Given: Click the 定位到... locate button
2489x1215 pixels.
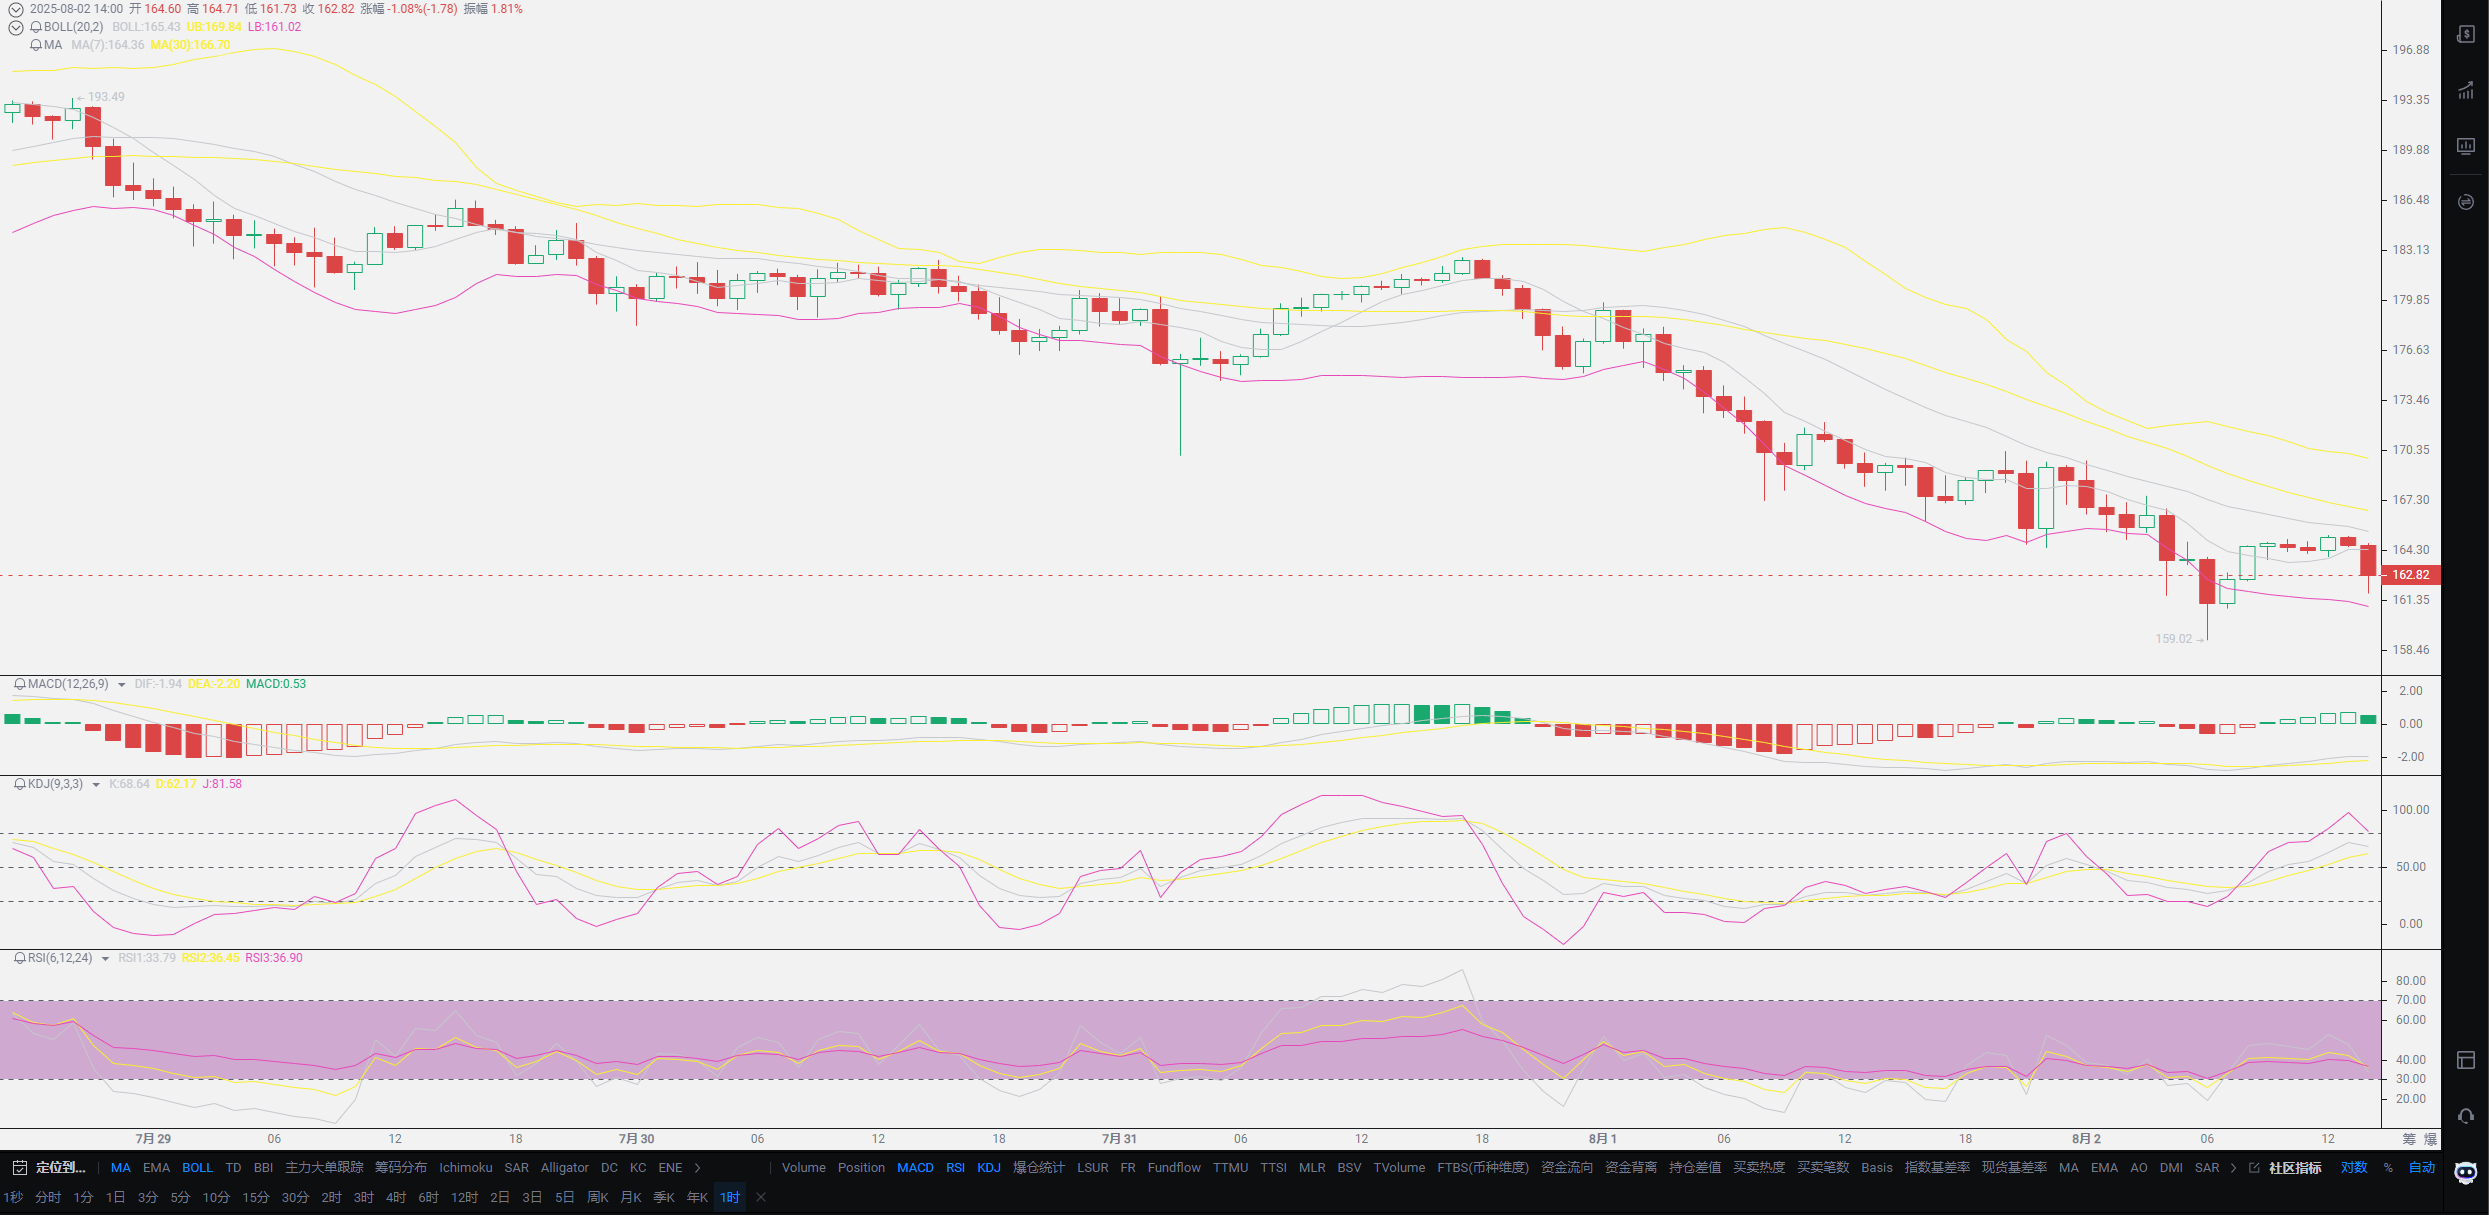Looking at the screenshot, I should (x=61, y=1168).
